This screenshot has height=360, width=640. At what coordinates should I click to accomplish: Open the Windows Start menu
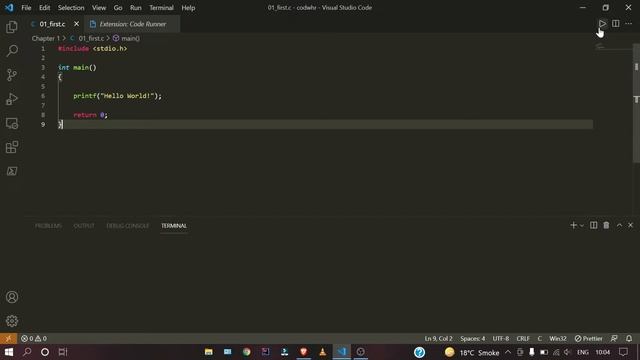pos(9,352)
